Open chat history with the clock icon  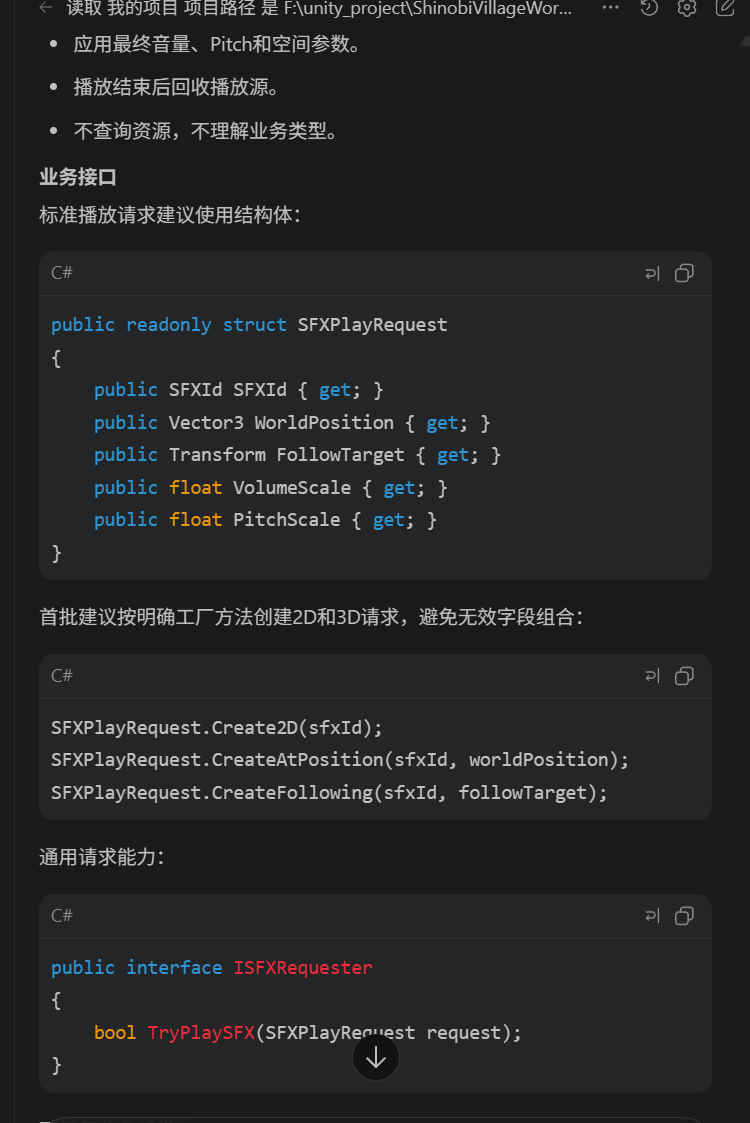click(649, 8)
